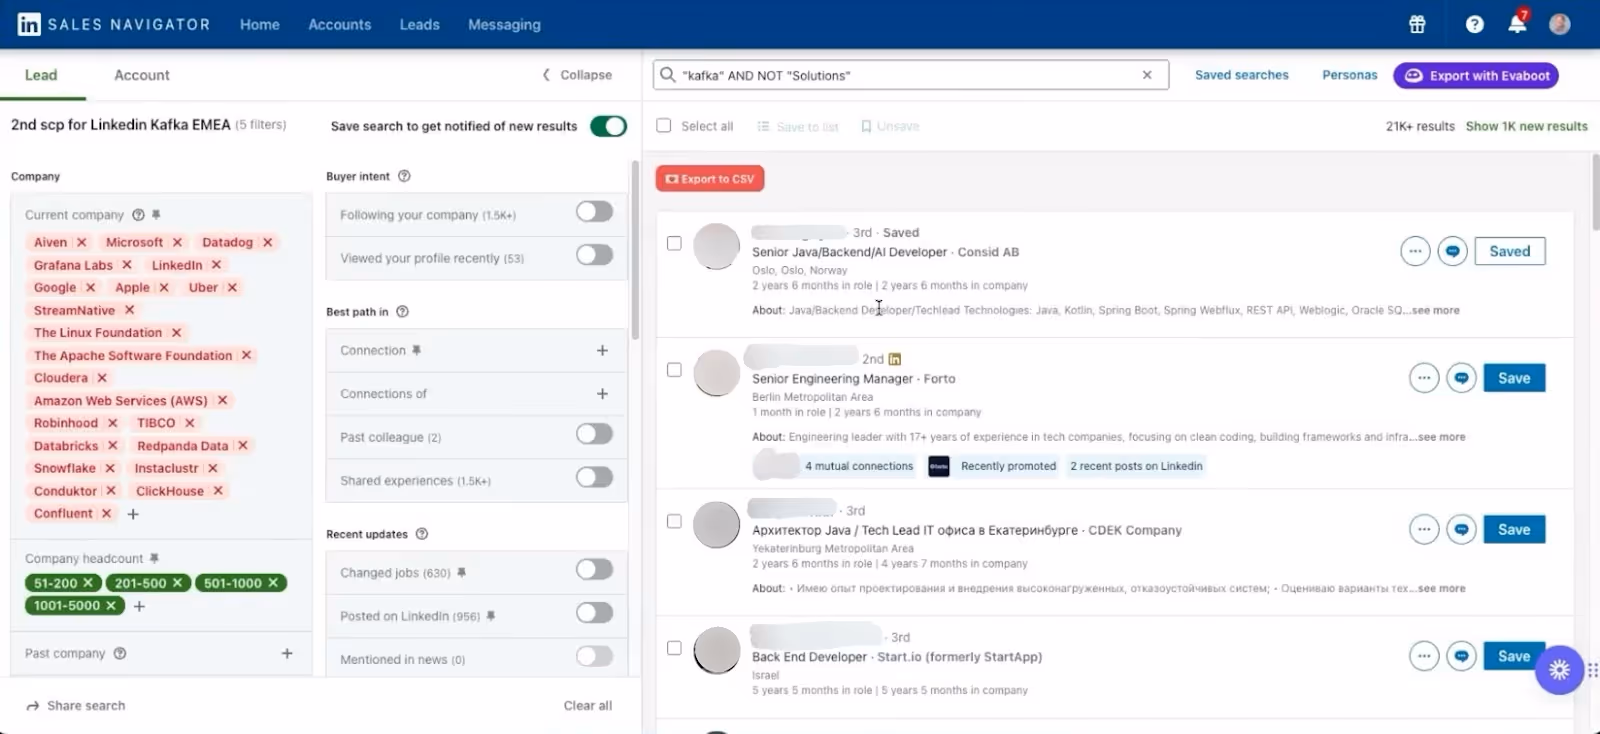Enable Following your company filter
The height and width of the screenshot is (734, 1600).
[x=594, y=212]
